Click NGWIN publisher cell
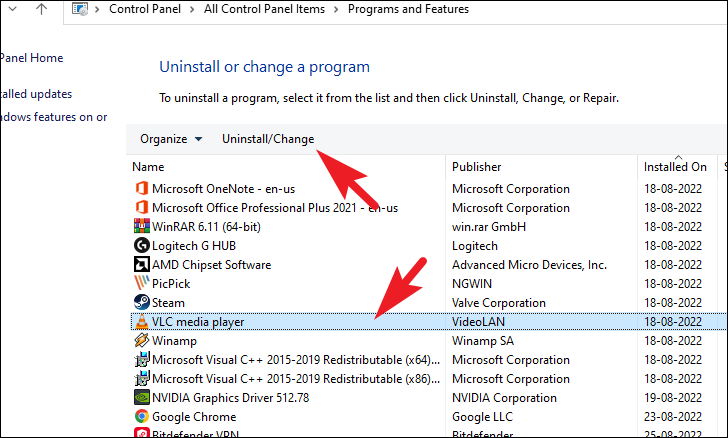 472,284
